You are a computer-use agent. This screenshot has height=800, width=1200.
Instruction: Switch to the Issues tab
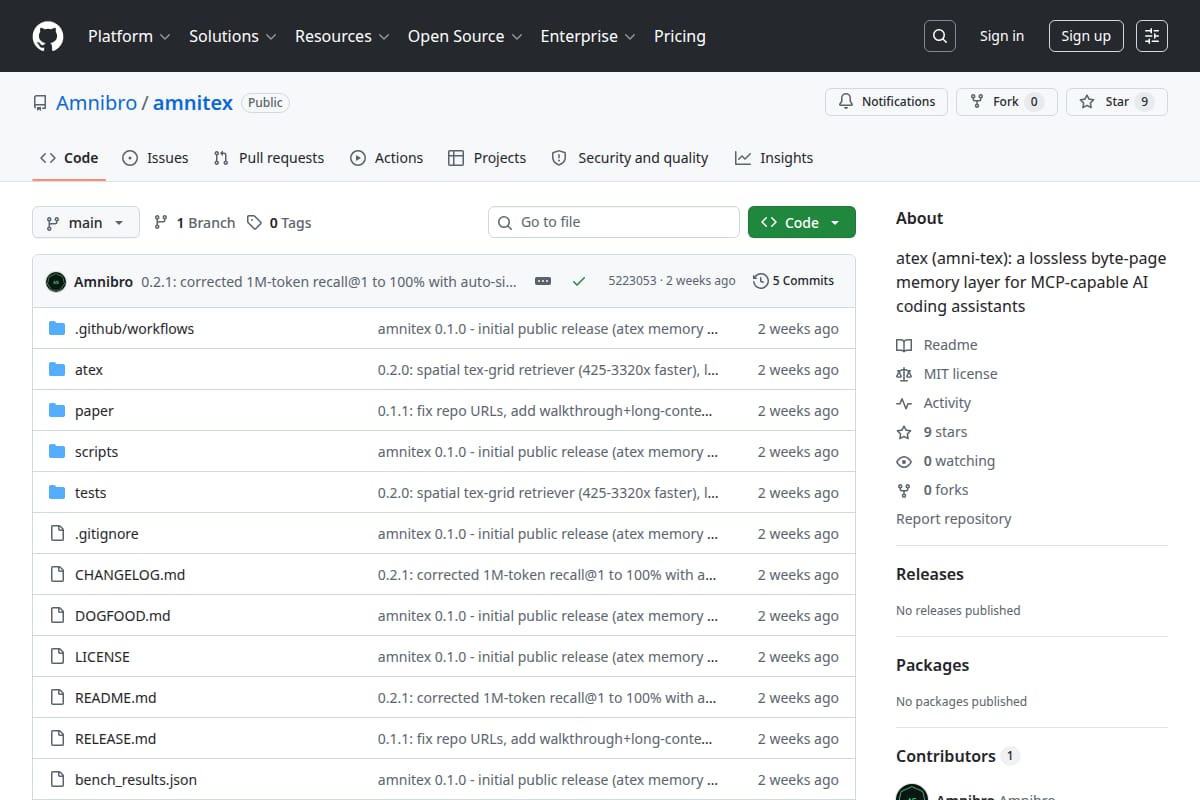155,158
